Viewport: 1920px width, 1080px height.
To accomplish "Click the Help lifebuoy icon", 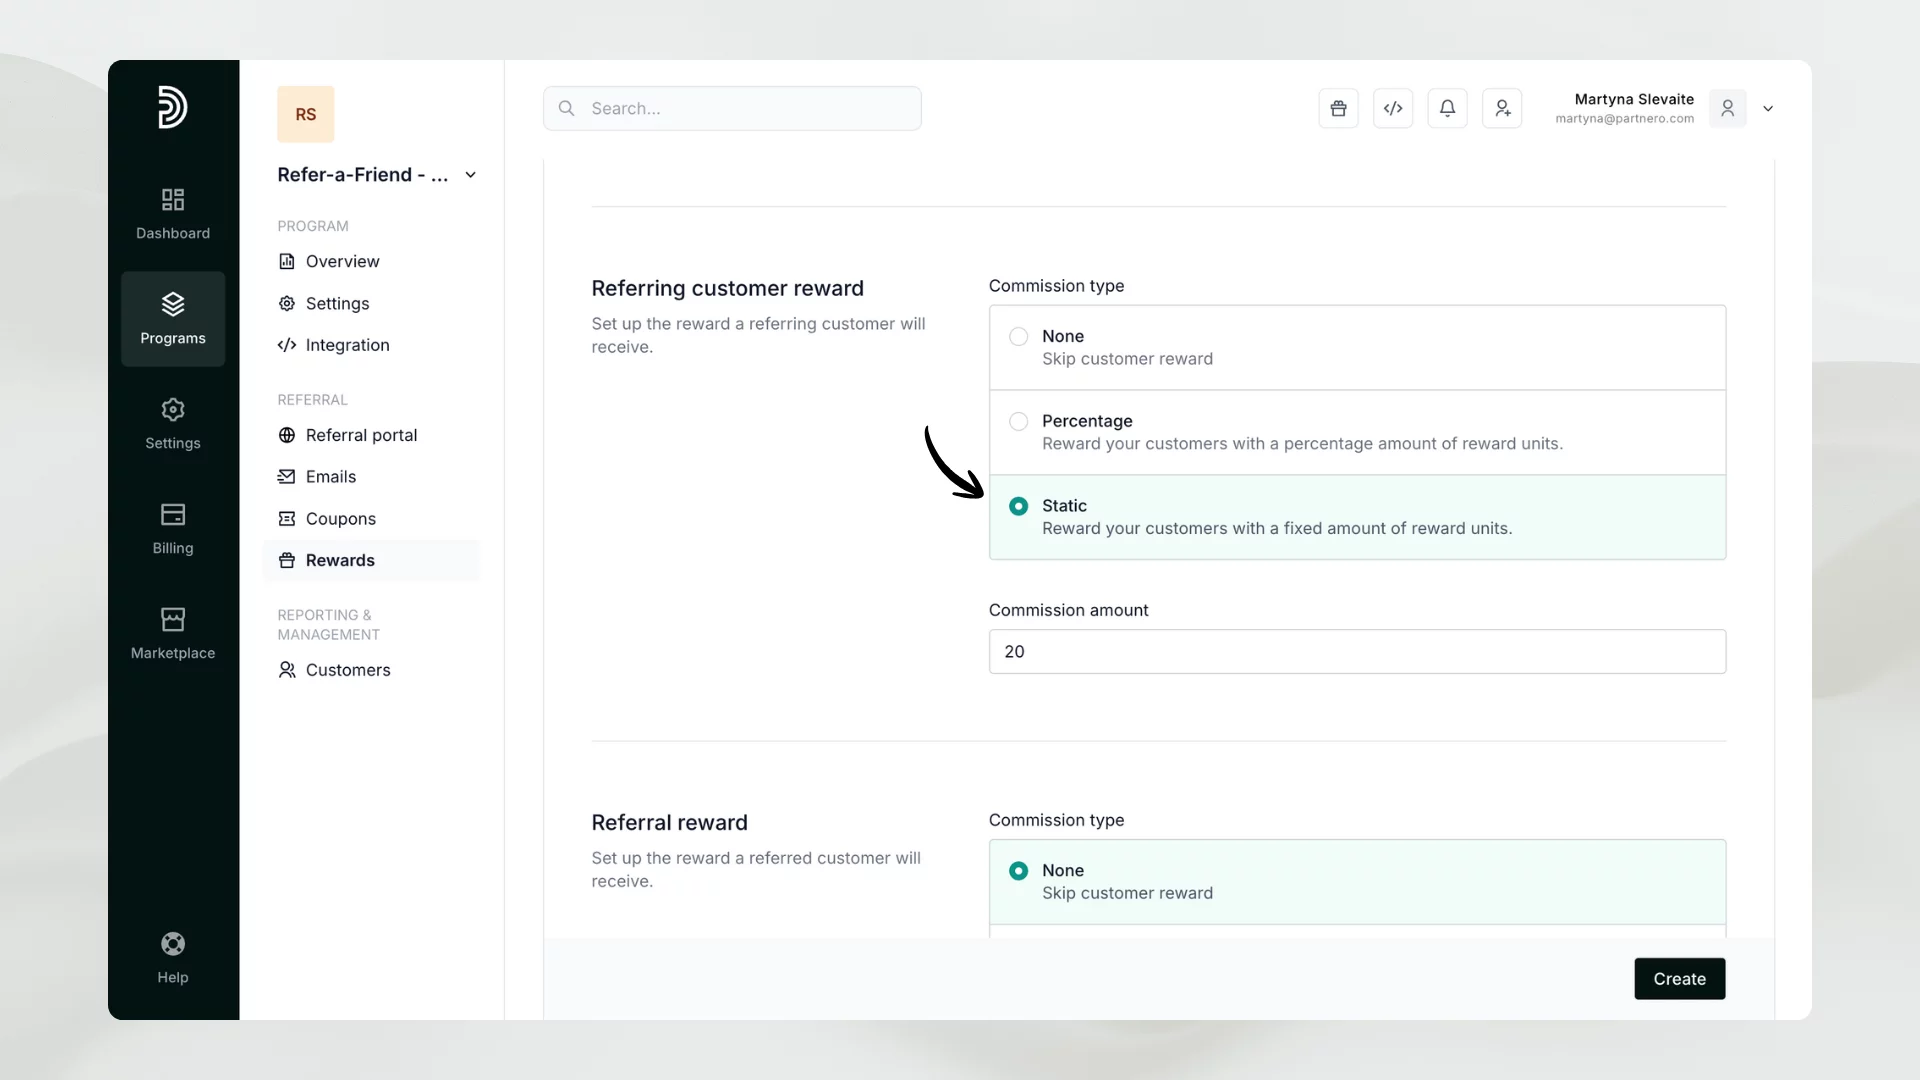I will coord(173,944).
